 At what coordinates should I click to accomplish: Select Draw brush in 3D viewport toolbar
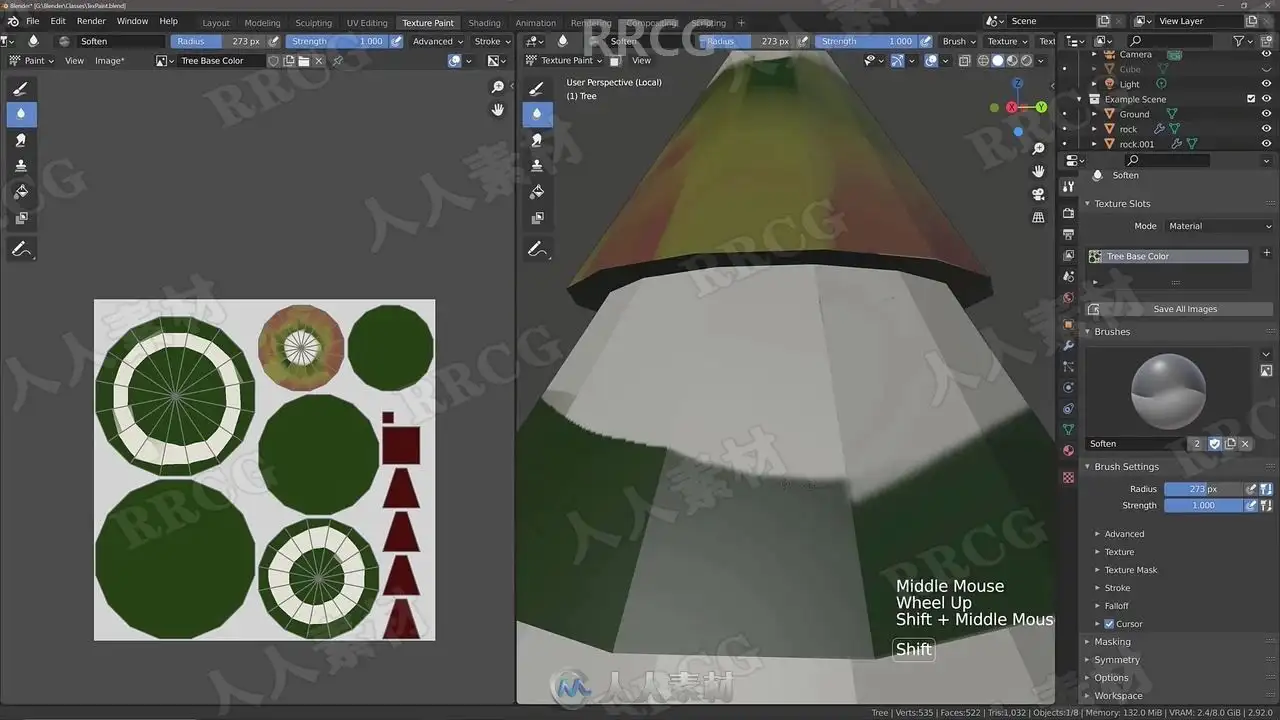coord(537,89)
